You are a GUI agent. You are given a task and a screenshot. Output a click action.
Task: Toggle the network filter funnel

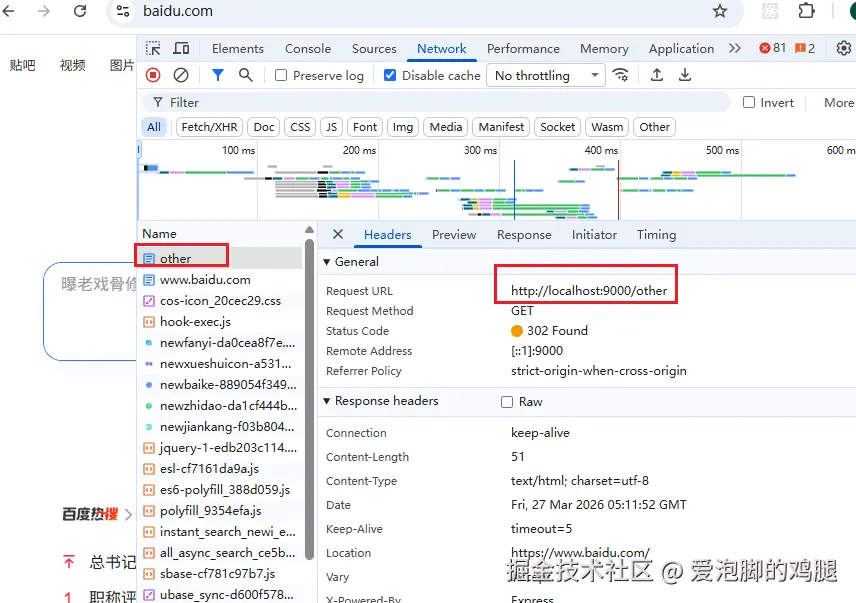(218, 75)
